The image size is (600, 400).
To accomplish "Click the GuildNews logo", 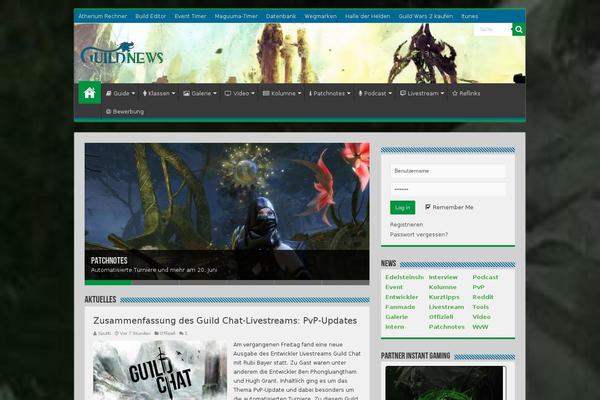I will pyautogui.click(x=122, y=53).
